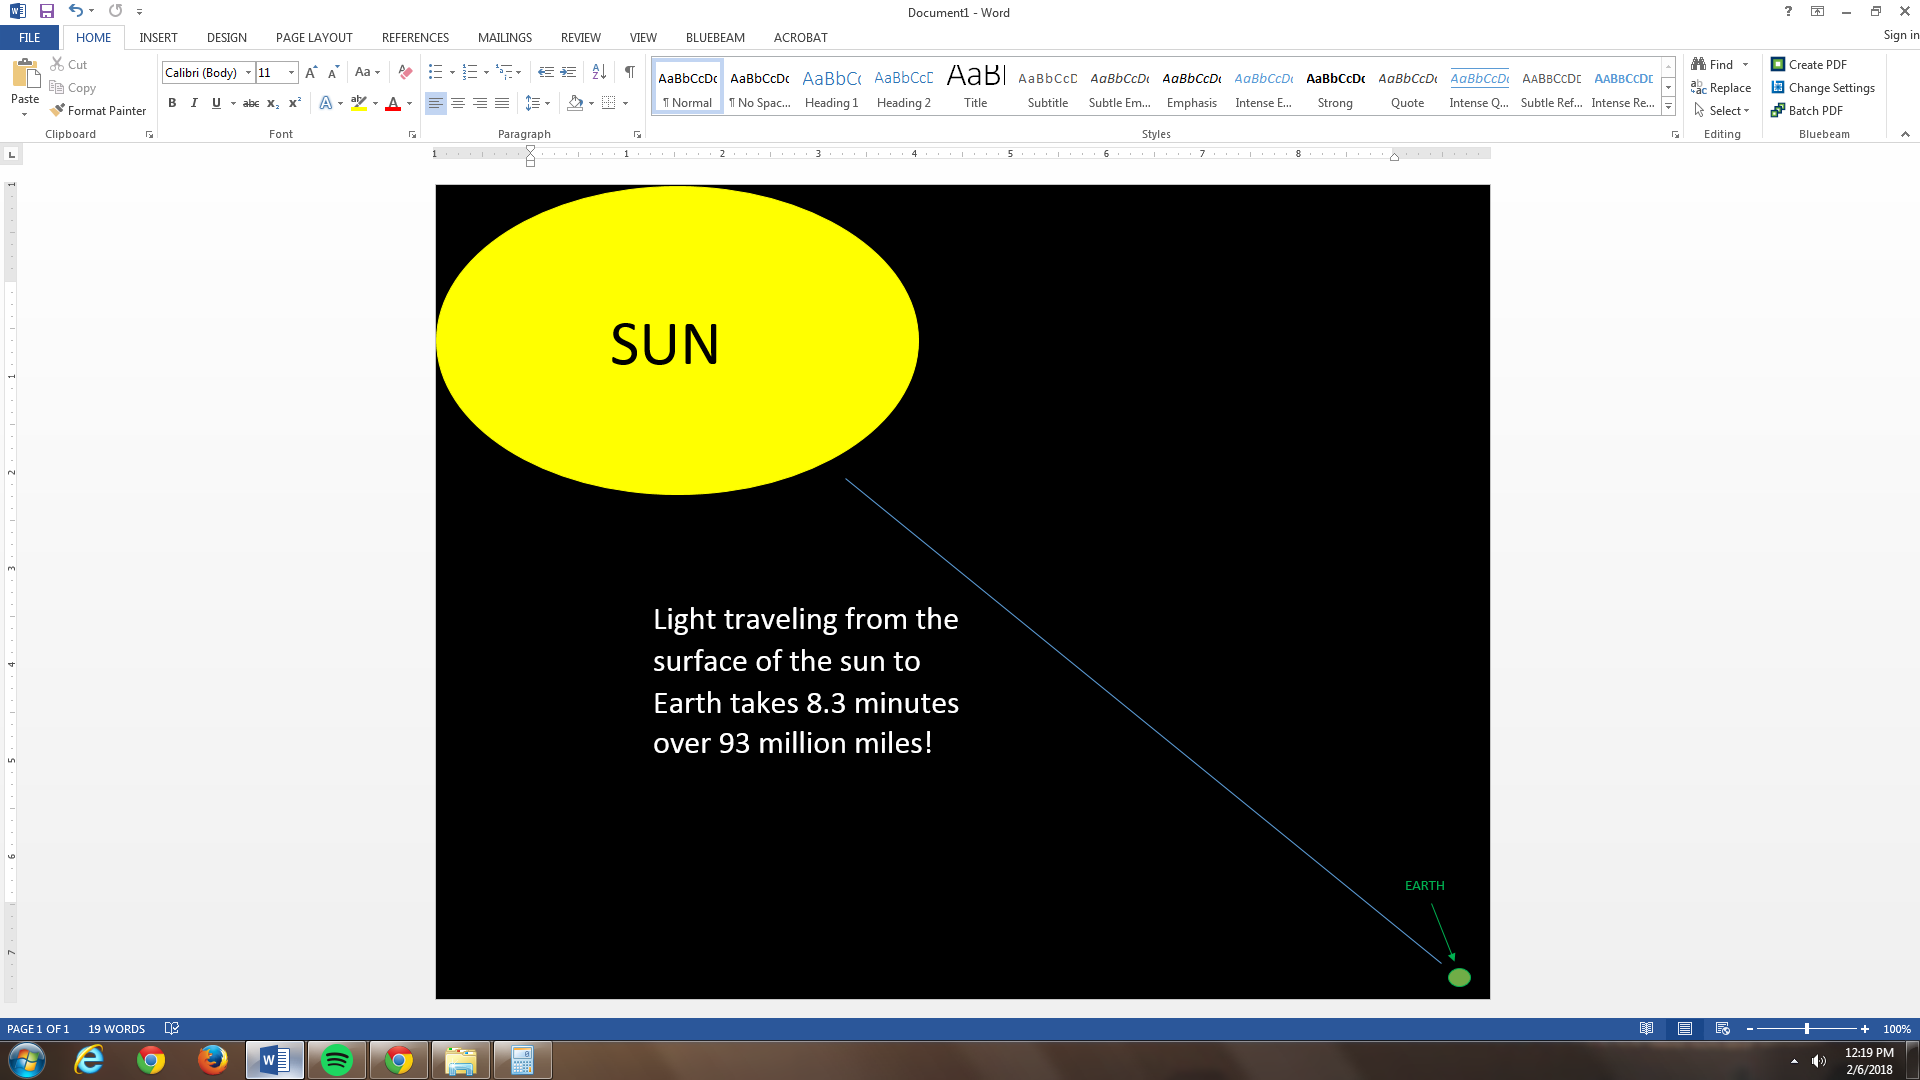The height and width of the screenshot is (1080, 1920).
Task: Toggle Italic formatting
Action: 194,103
